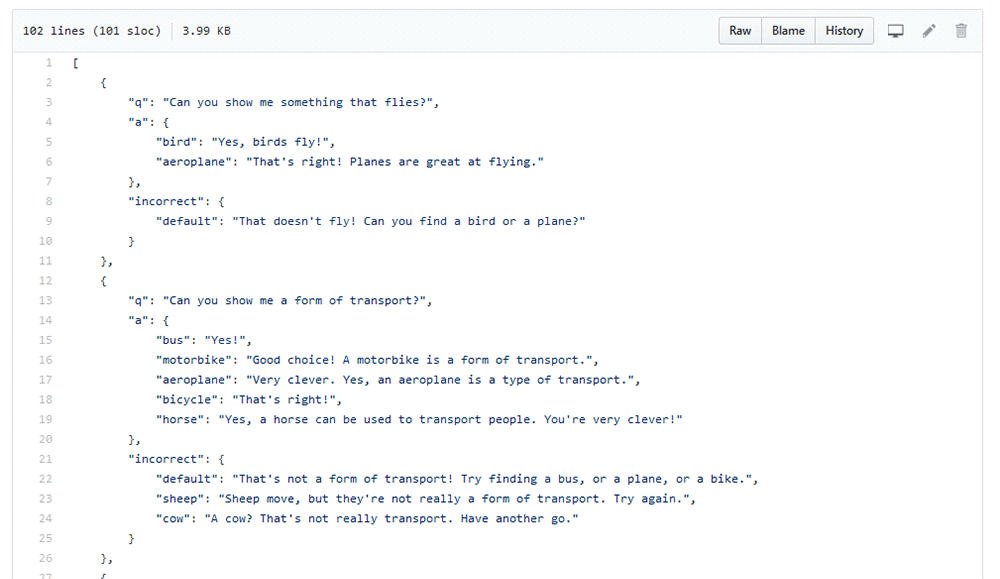Click the 3.99 KB file size text
This screenshot has height=579, width=1000.
coord(206,31)
